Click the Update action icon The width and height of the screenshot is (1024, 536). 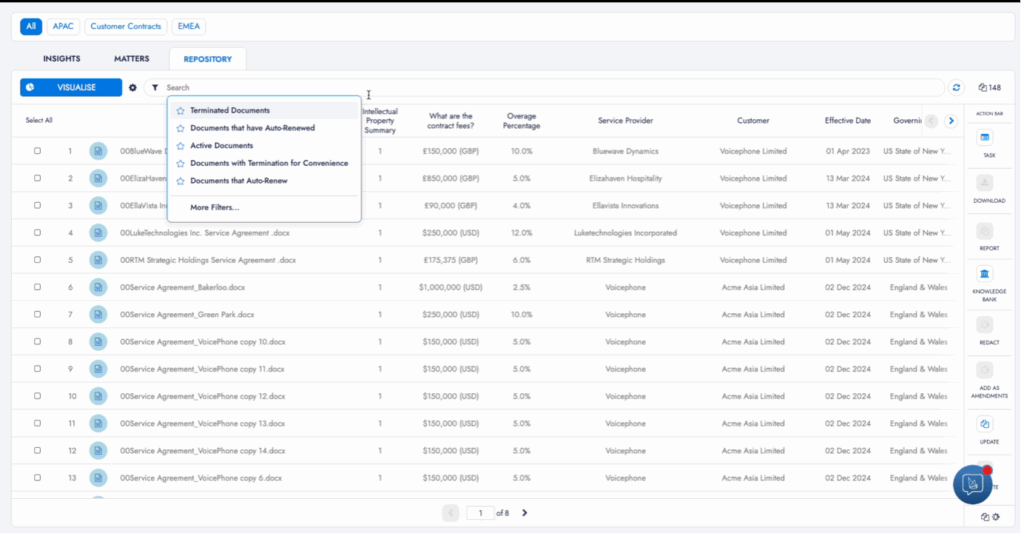985,423
